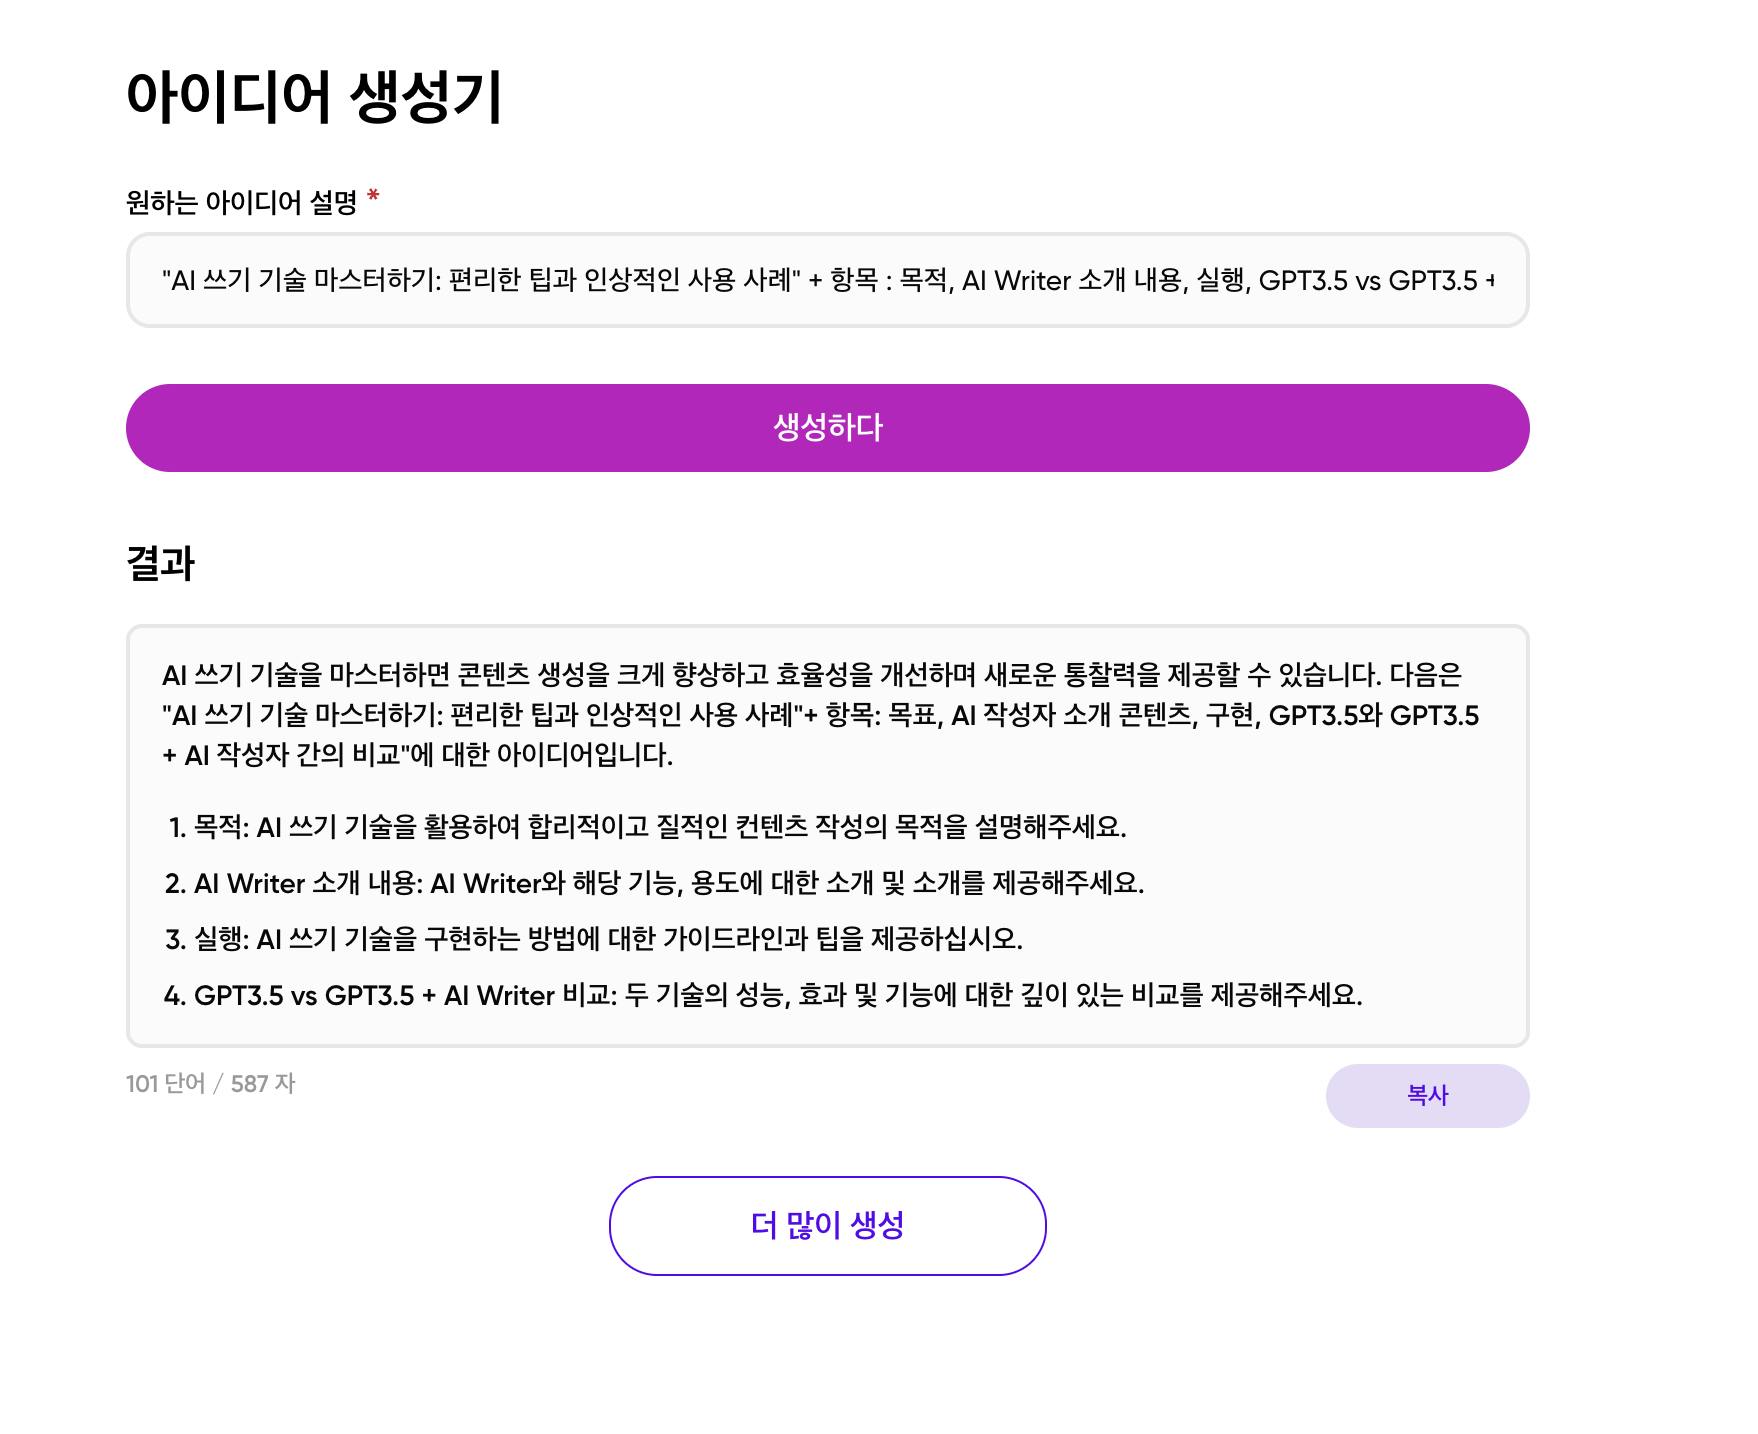Click the list number 1. in the result
The height and width of the screenshot is (1434, 1758).
[178, 828]
